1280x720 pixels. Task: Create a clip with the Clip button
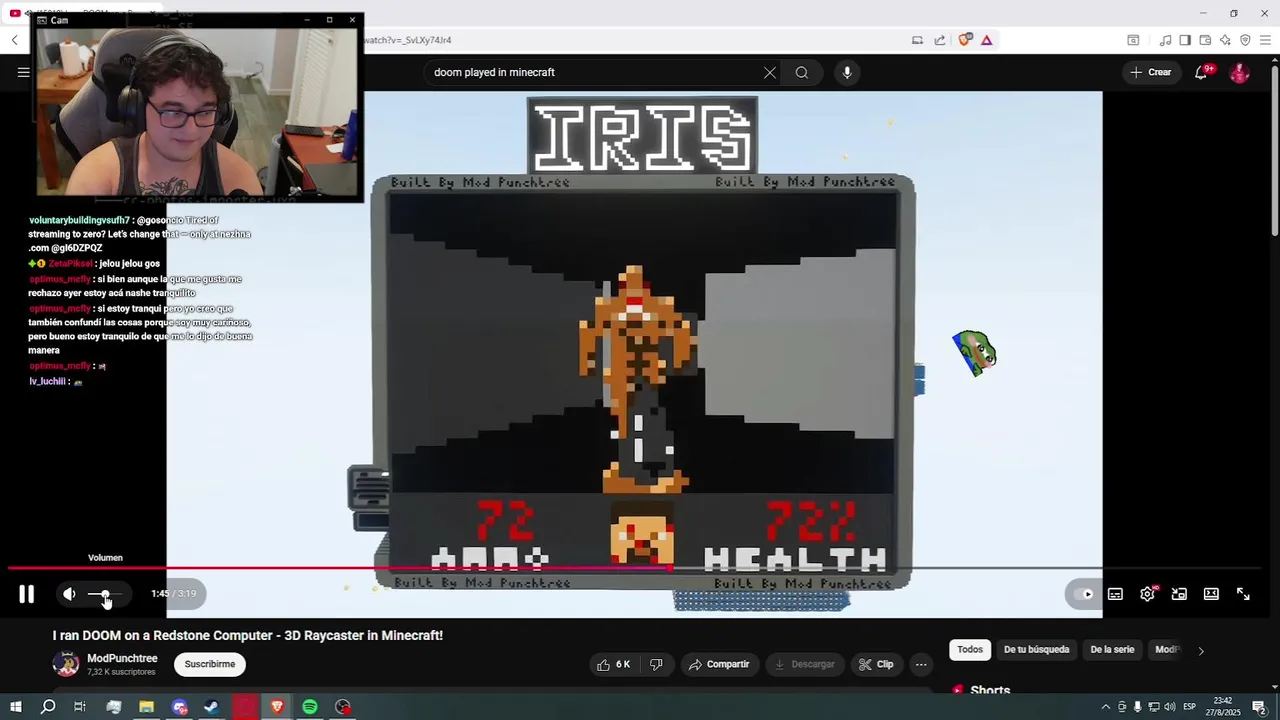pos(876,664)
